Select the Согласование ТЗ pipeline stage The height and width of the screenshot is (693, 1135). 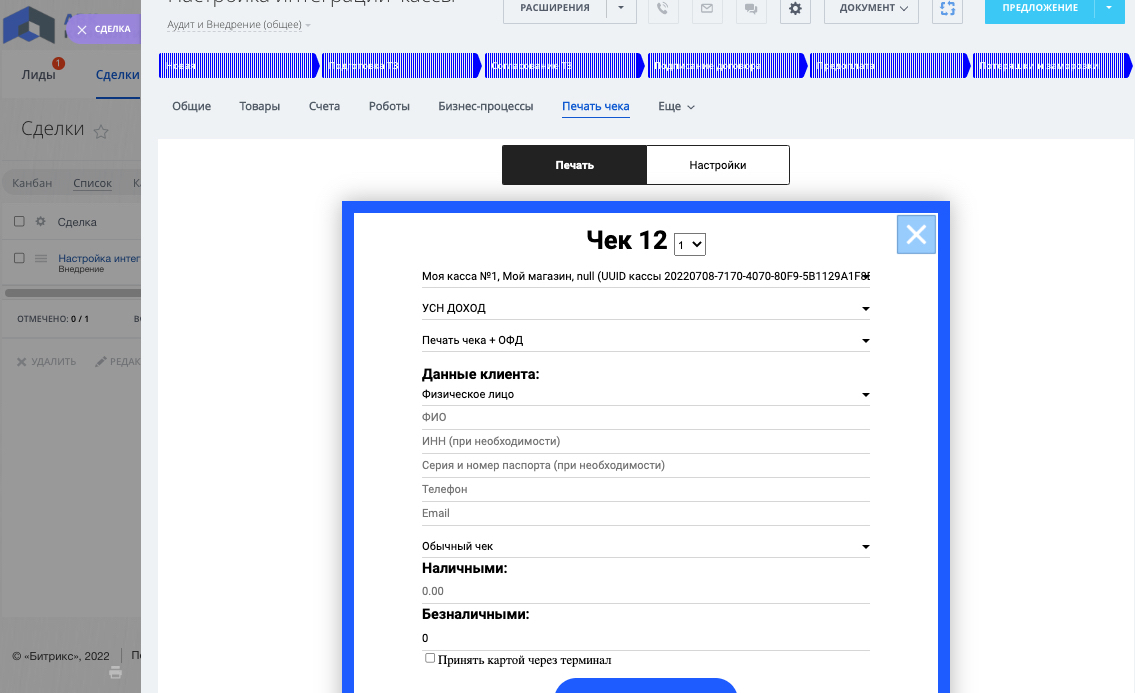click(565, 66)
